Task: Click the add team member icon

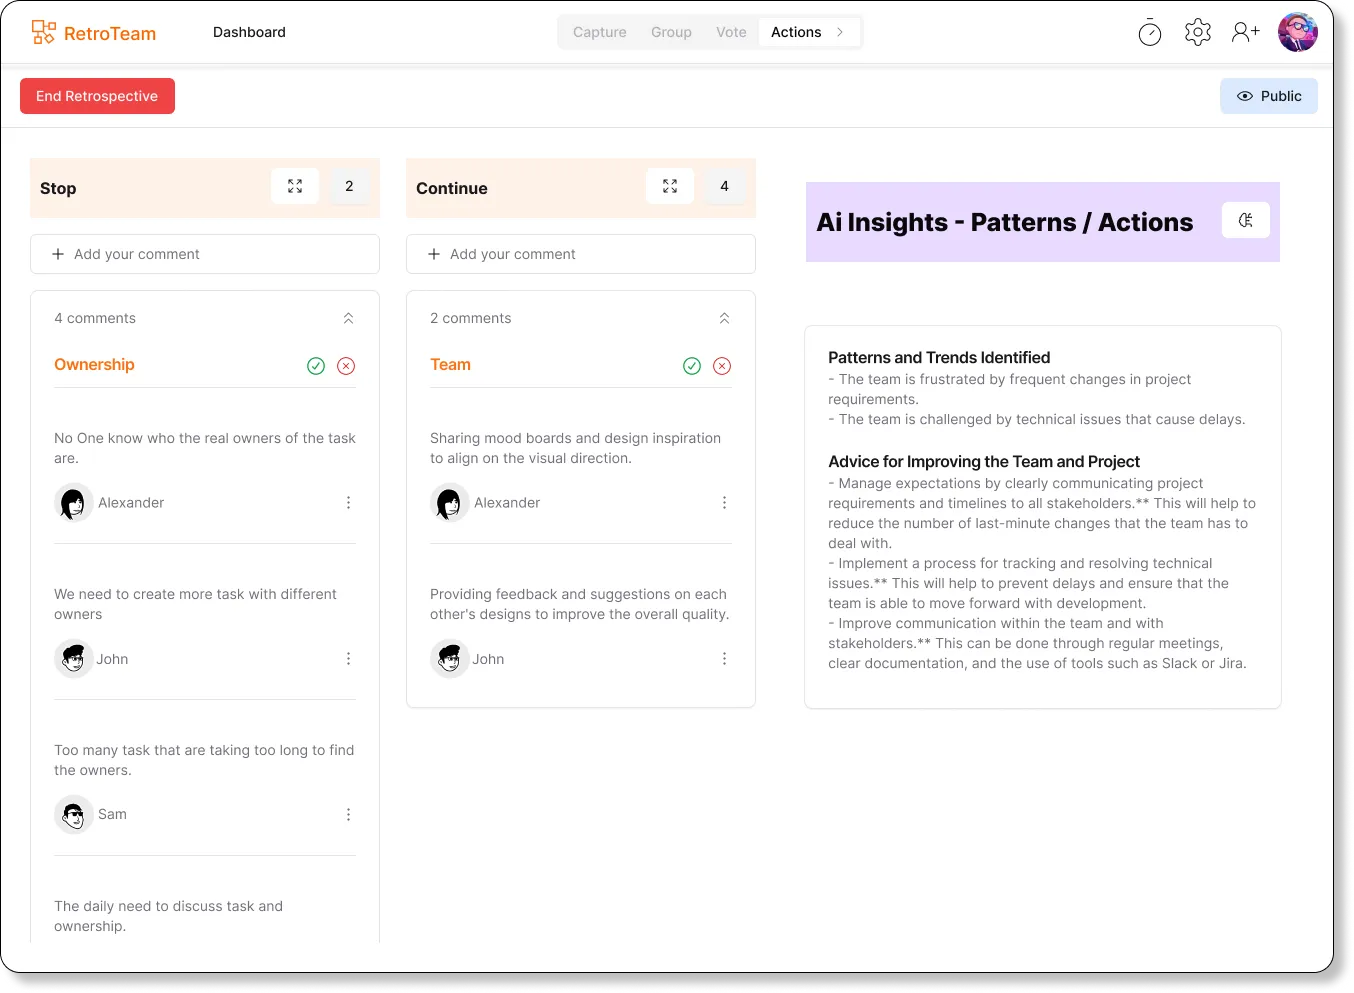Action: pos(1246,33)
